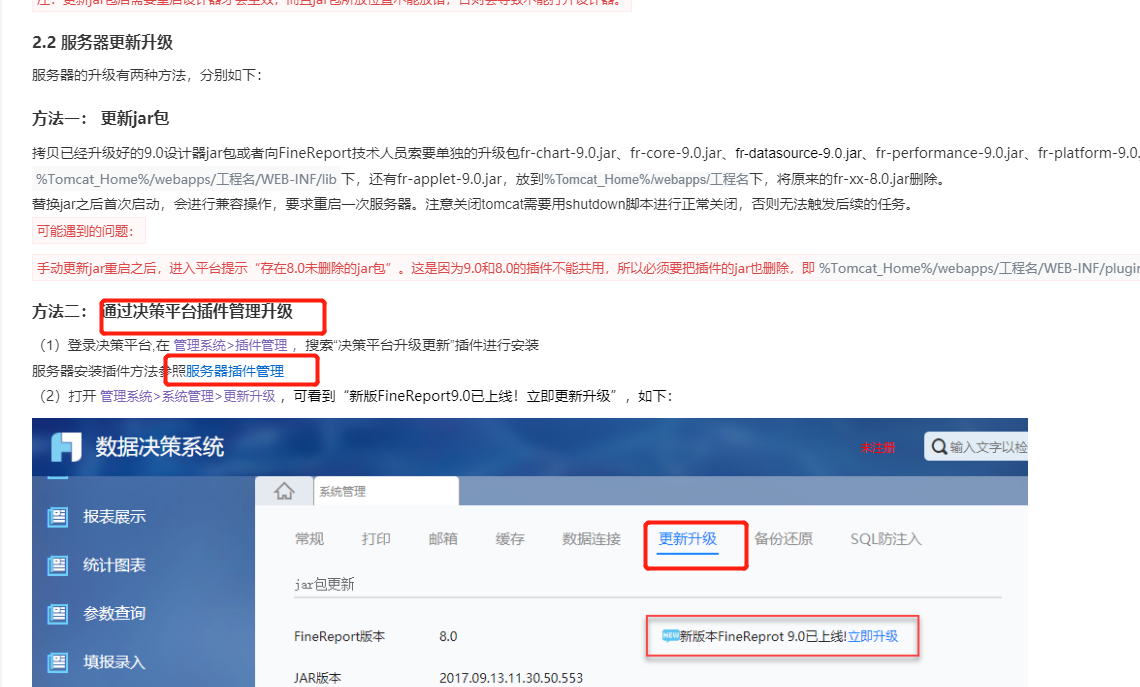The height and width of the screenshot is (687, 1140).
Task: Select the 系统管理 page tab
Action: pyautogui.click(x=386, y=491)
